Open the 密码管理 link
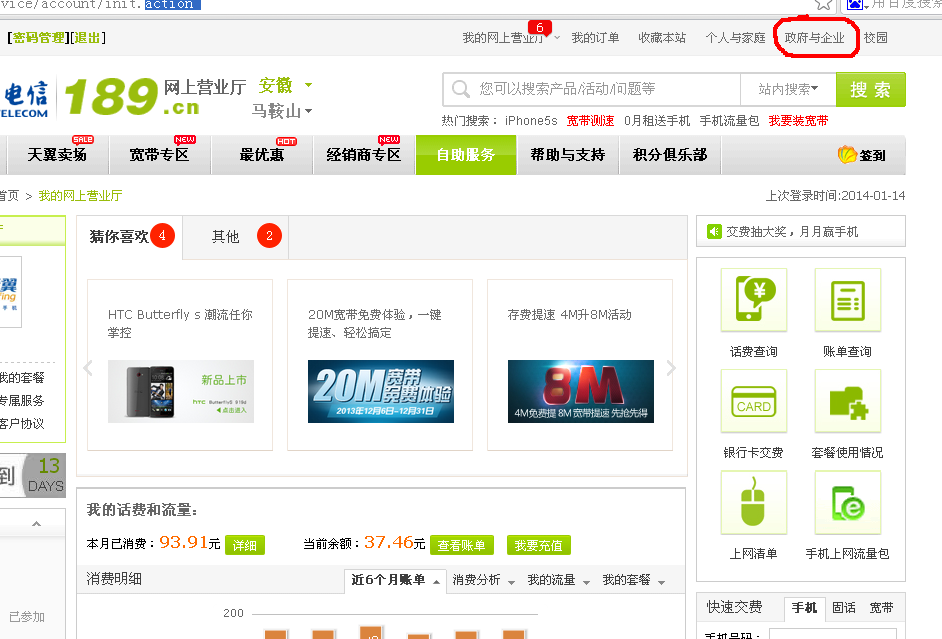The height and width of the screenshot is (639, 942). click(38, 38)
